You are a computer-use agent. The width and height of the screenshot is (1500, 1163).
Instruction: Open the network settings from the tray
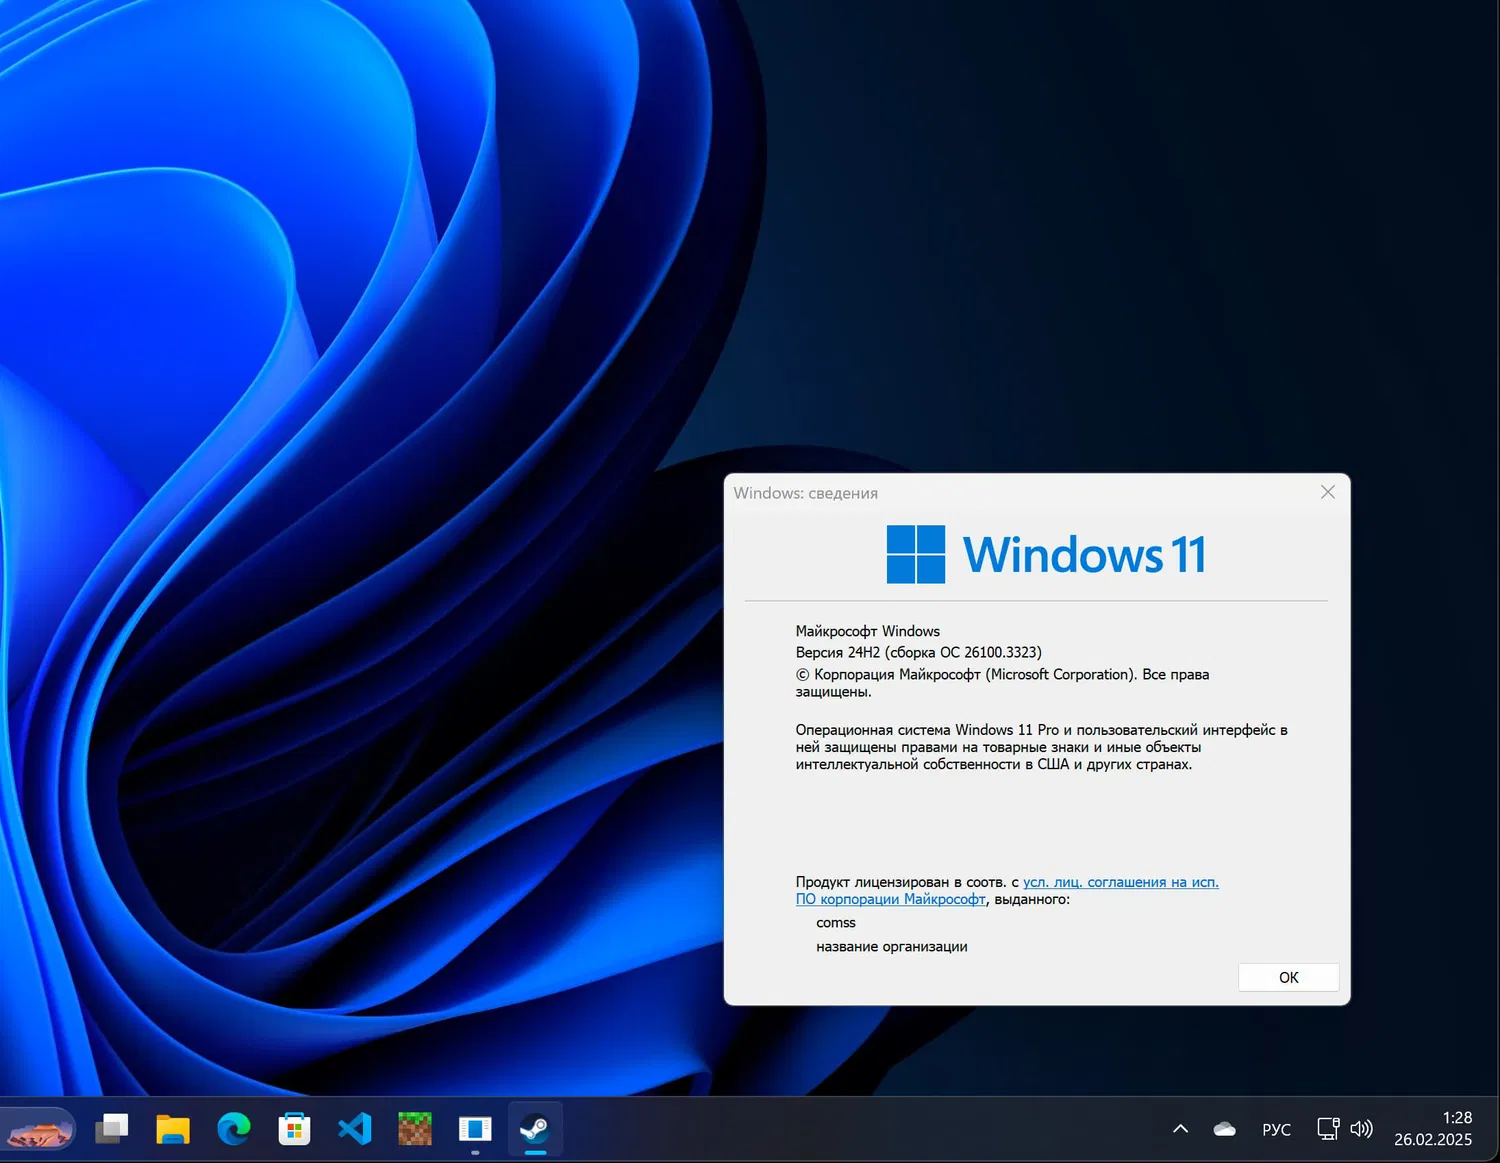tap(1327, 1128)
